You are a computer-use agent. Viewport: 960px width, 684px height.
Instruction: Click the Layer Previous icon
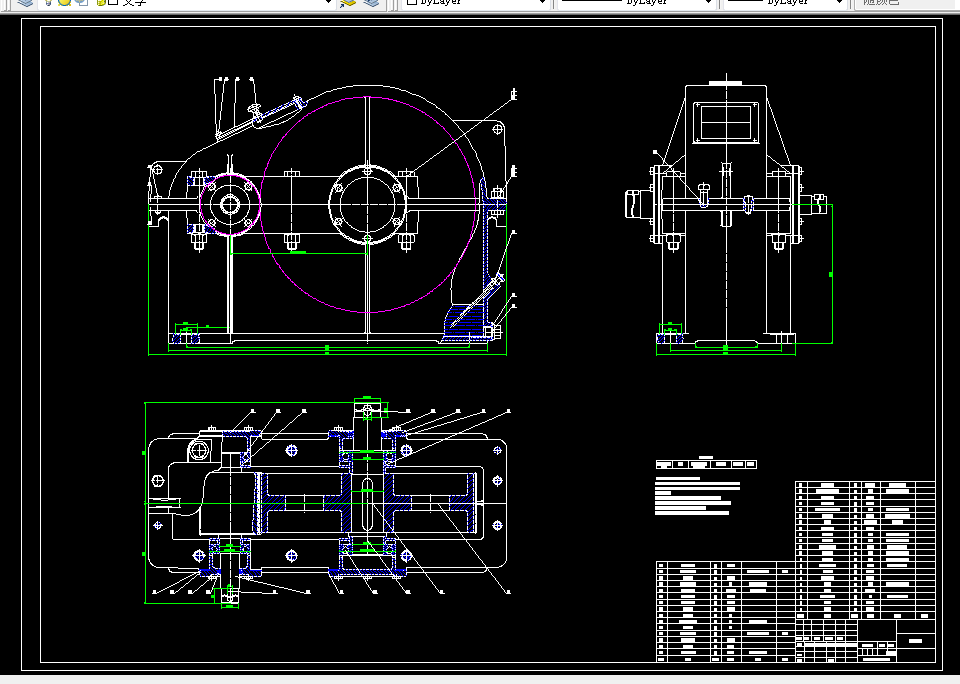coord(371,2)
